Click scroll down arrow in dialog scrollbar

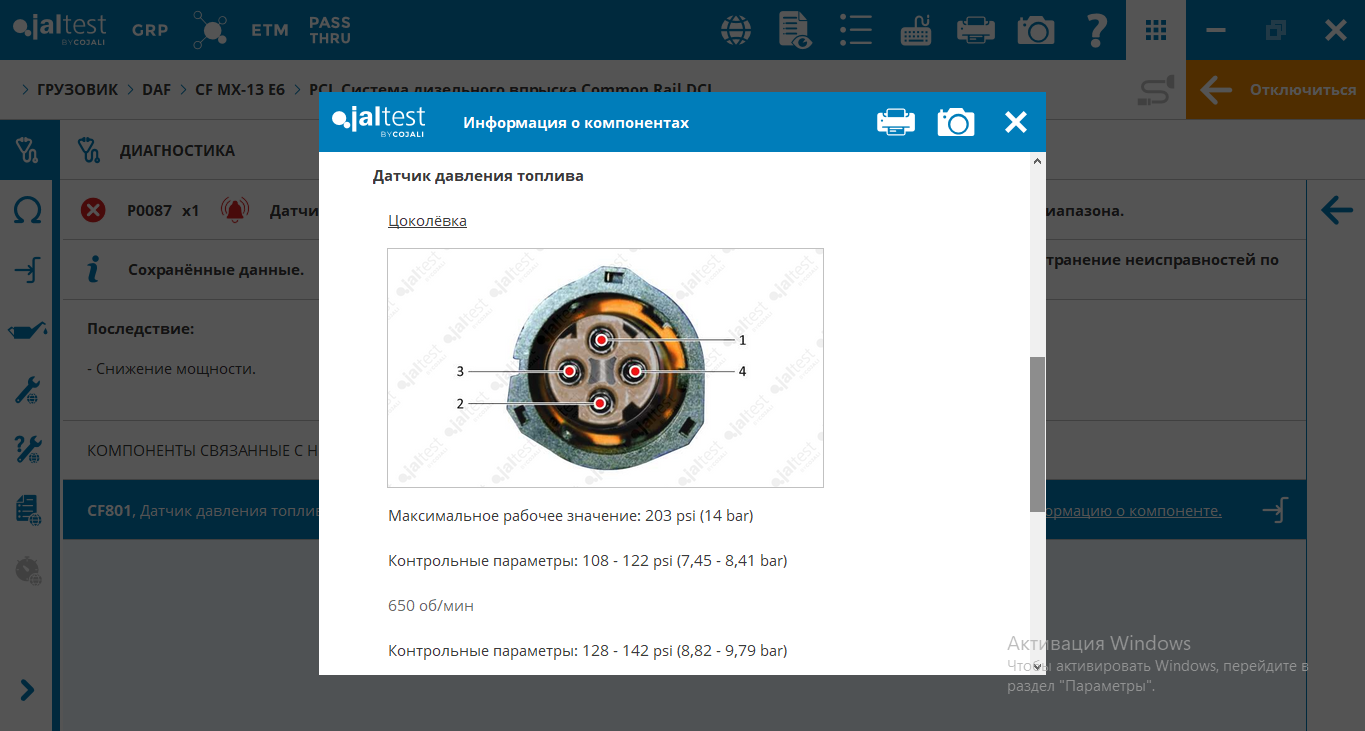tap(1037, 666)
